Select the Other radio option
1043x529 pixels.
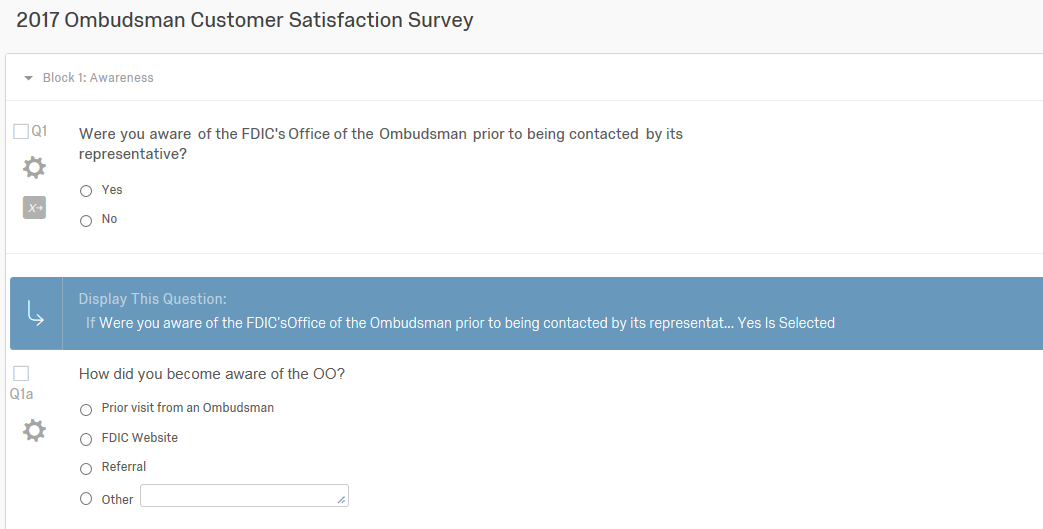(86, 499)
